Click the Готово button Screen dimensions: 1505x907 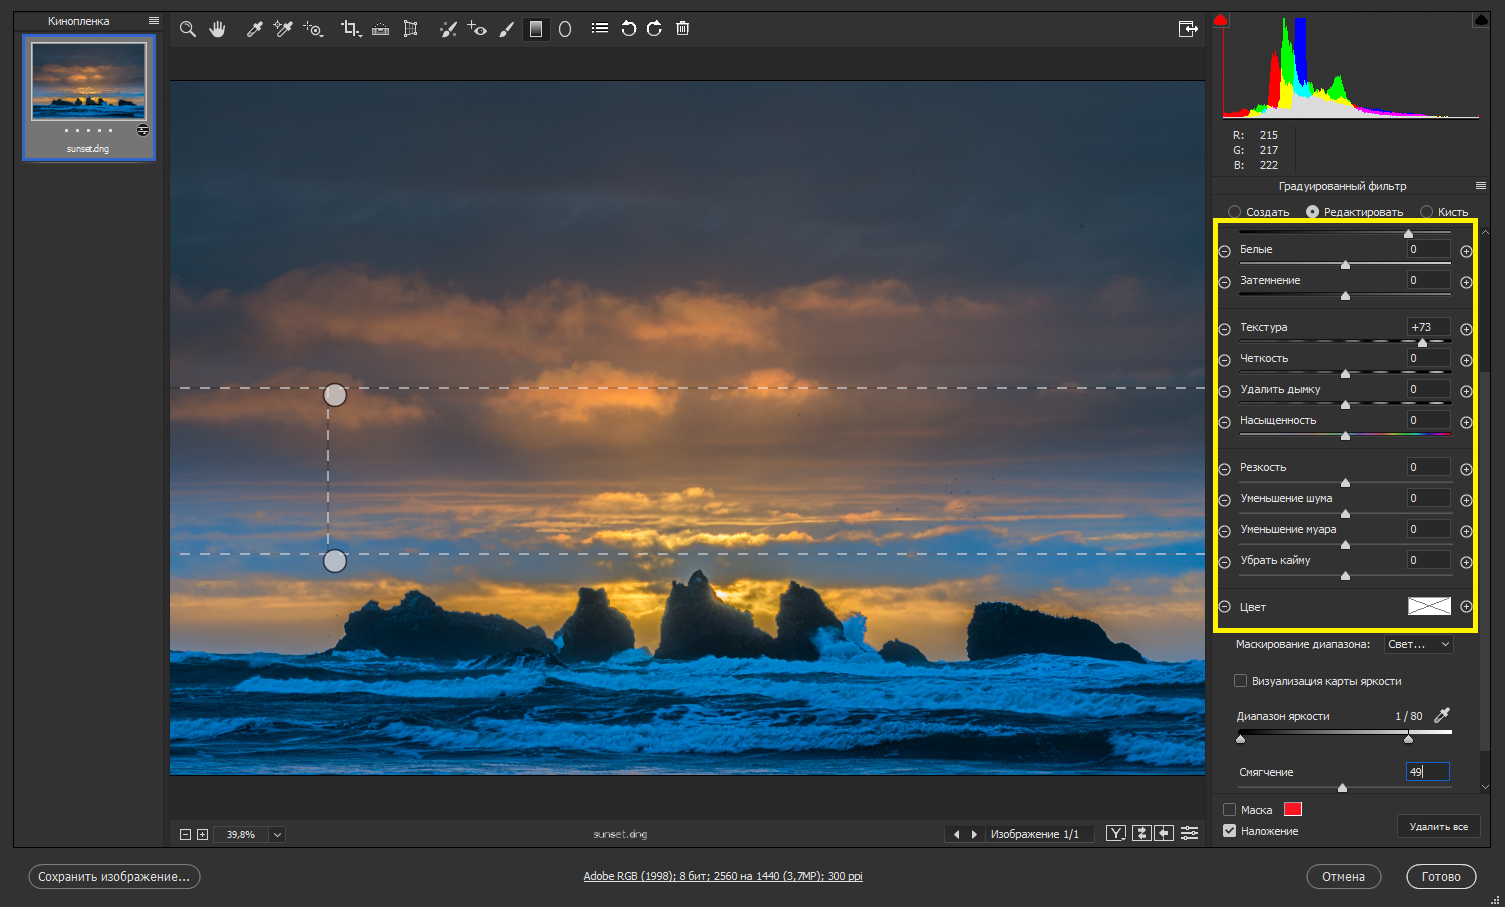coord(1441,877)
